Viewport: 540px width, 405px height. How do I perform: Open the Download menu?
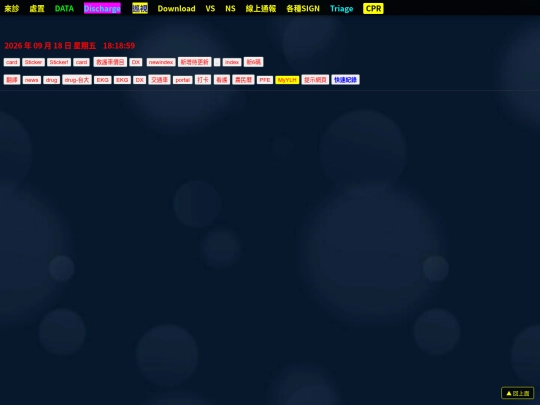pos(176,9)
